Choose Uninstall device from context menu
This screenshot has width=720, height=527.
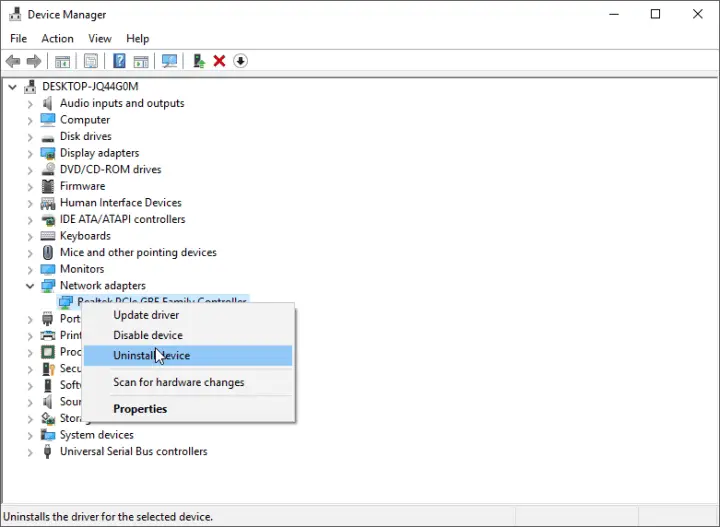tap(188, 356)
